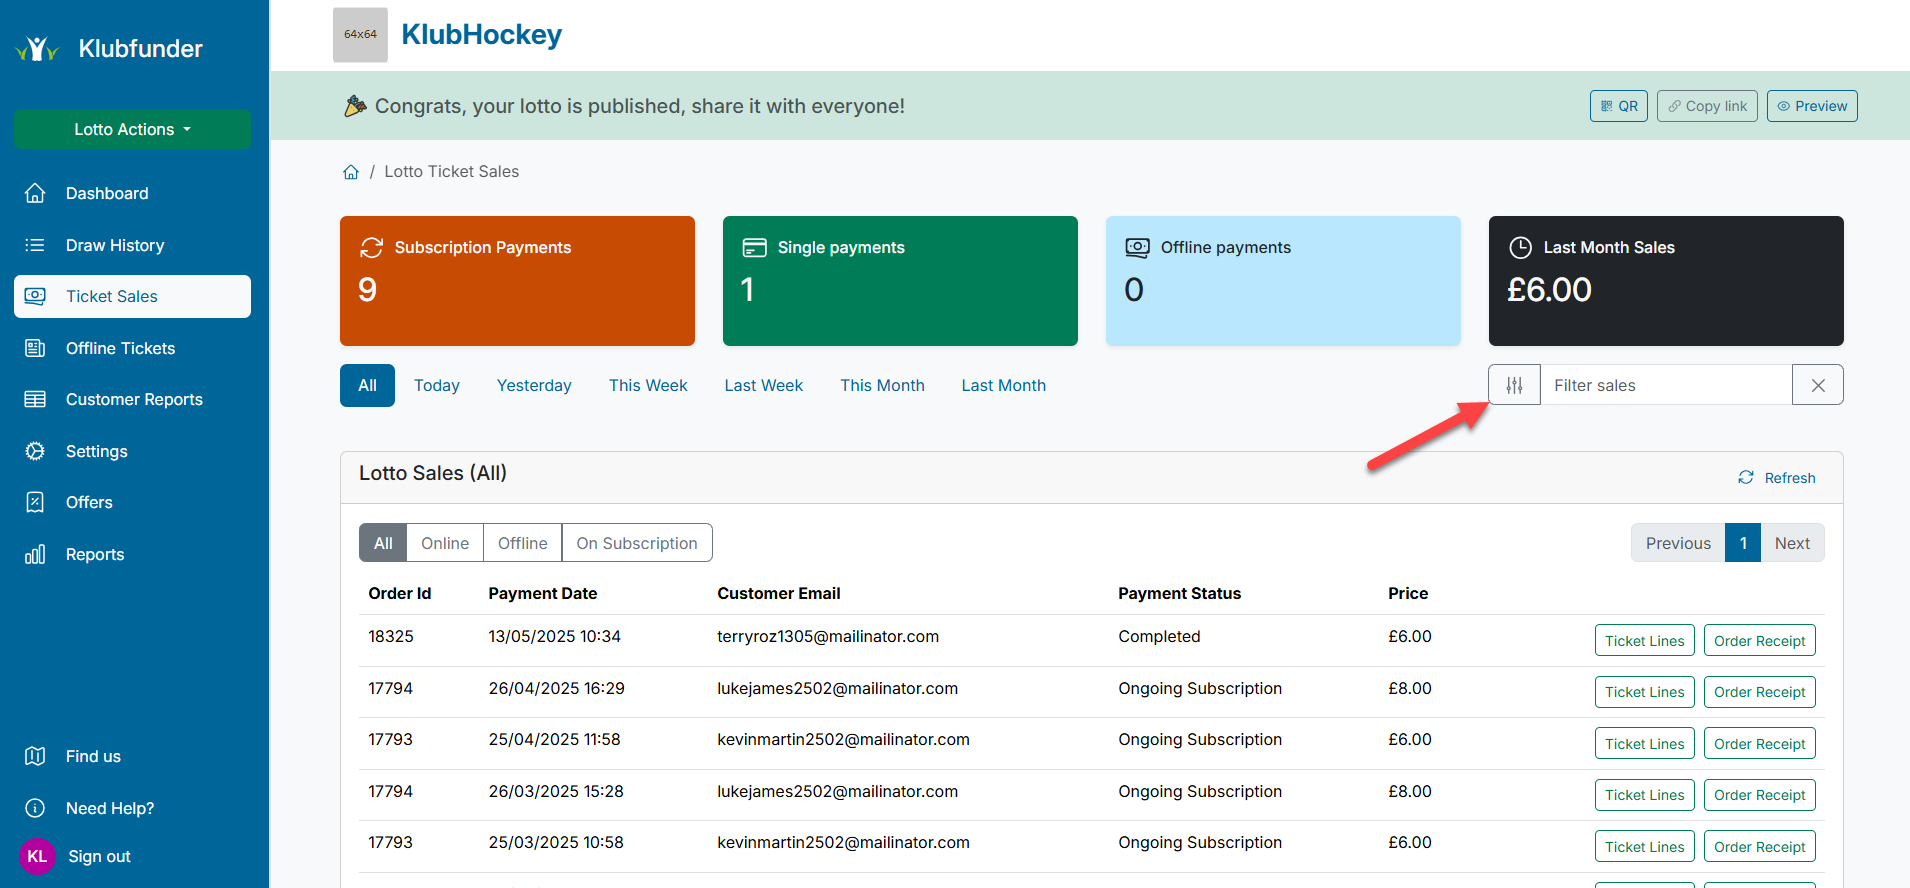Expand the Lotto Actions dropdown

click(x=132, y=129)
